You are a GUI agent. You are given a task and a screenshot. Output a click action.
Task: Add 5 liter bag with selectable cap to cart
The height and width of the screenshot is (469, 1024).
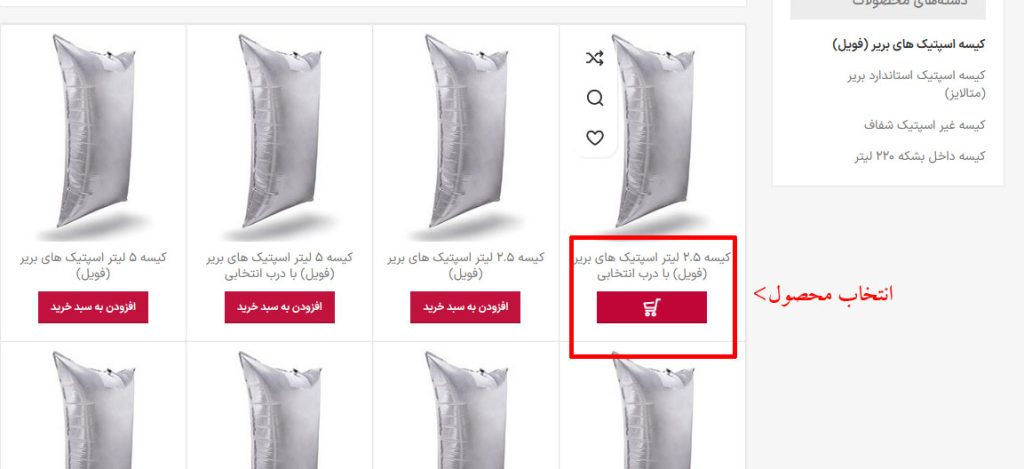(280, 307)
